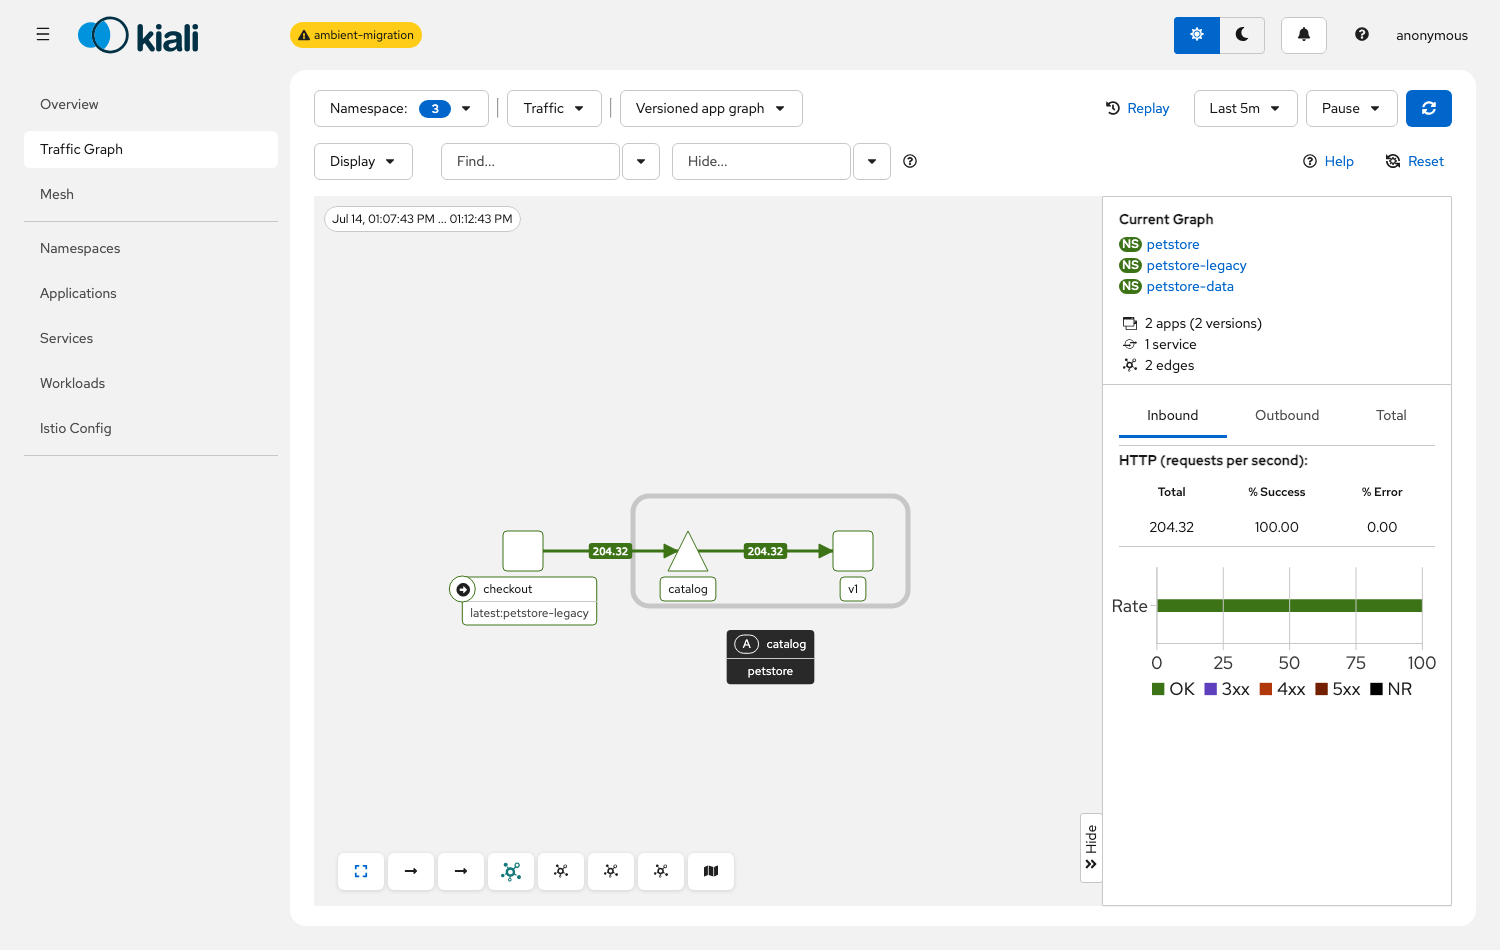
Task: Open the Last 5m duration dropdown
Action: (x=1245, y=108)
